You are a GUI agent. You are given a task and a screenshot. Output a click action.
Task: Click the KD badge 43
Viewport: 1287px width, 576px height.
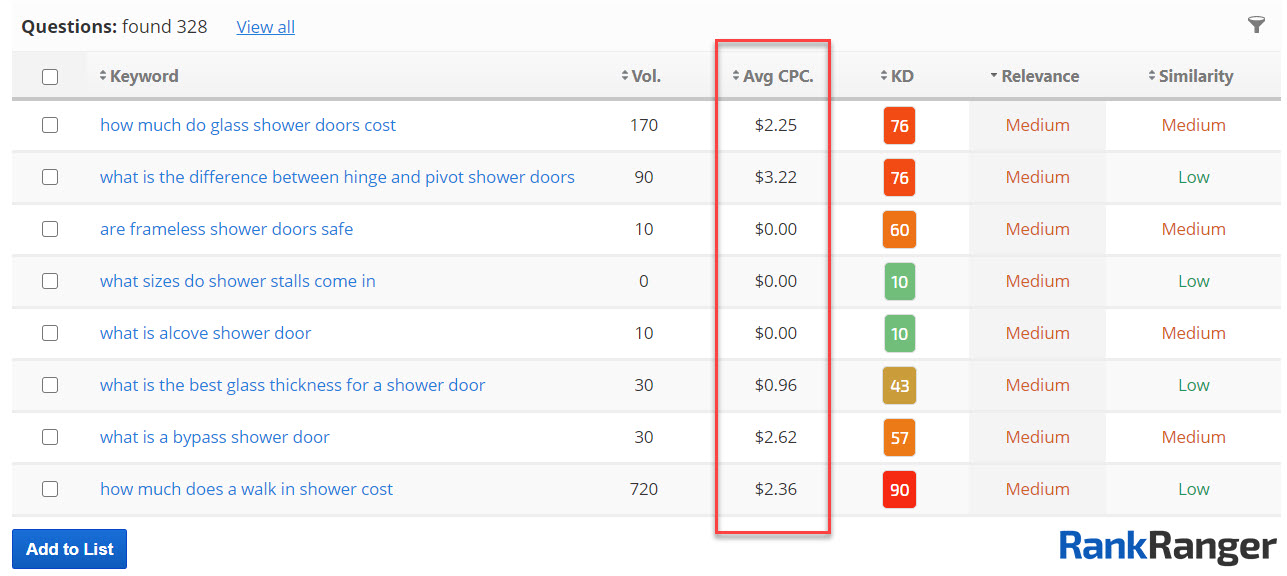tap(899, 386)
